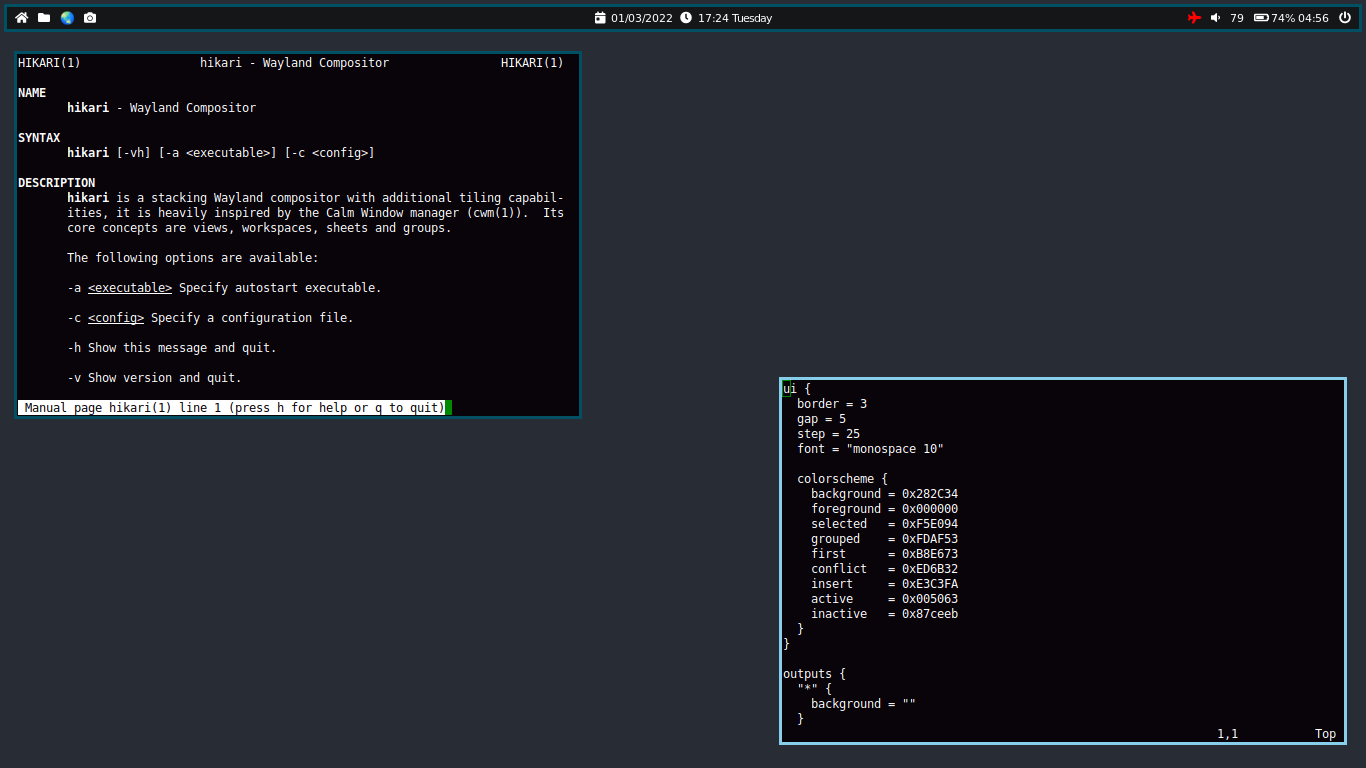
Task: Click the DESCRIPTION section heading
Action: [57, 183]
